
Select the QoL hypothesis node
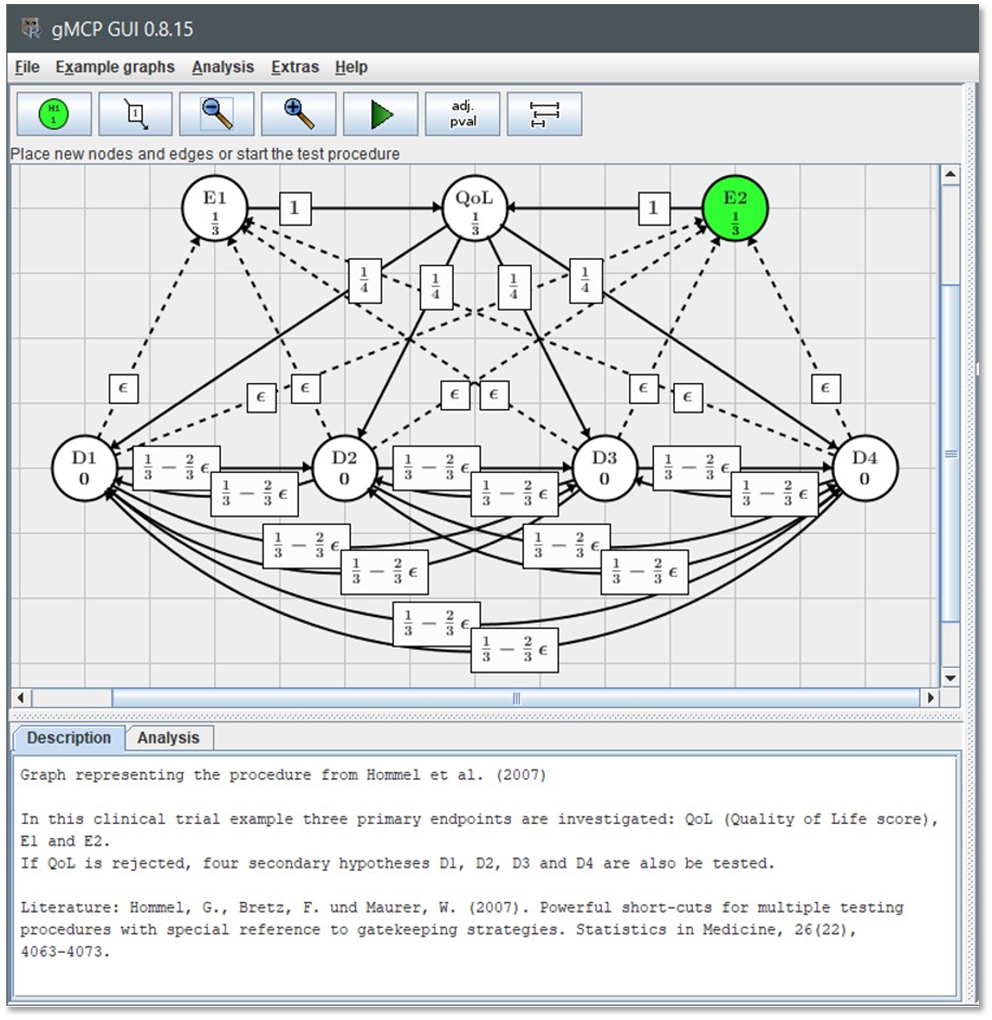[475, 208]
